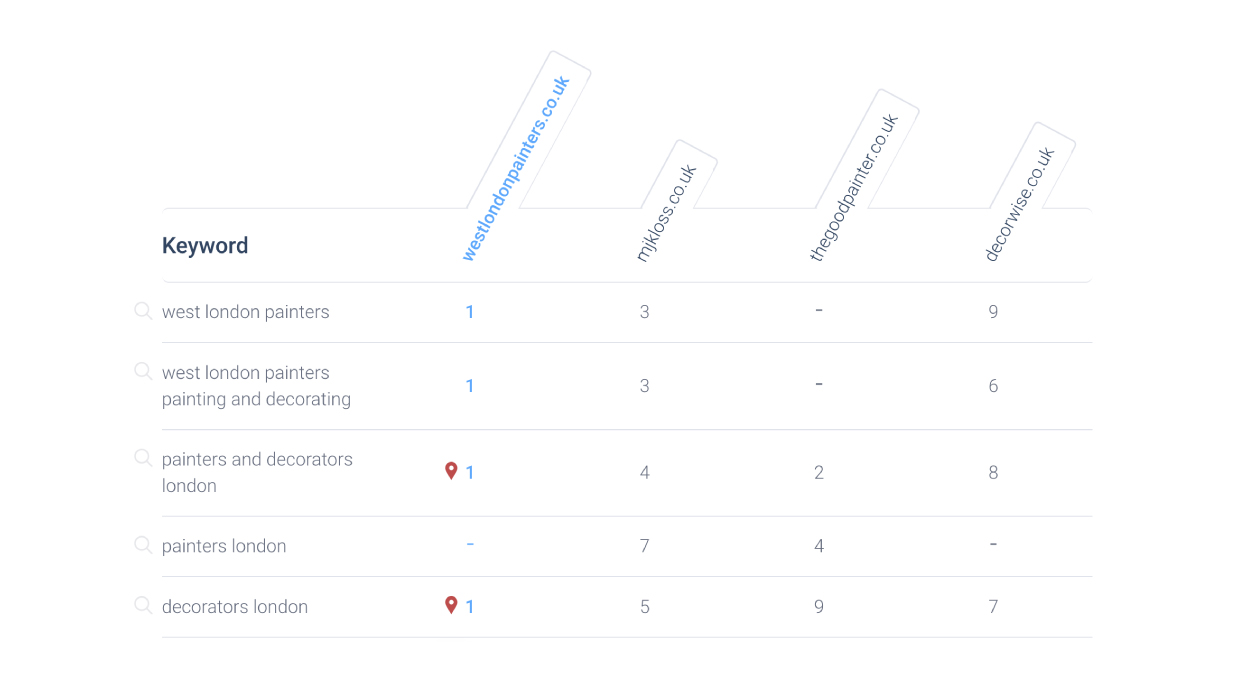The width and height of the screenshot is (1245, 680).
Task: Click mjkloss rank 7 in 'painters london' row
Action: coord(645,546)
